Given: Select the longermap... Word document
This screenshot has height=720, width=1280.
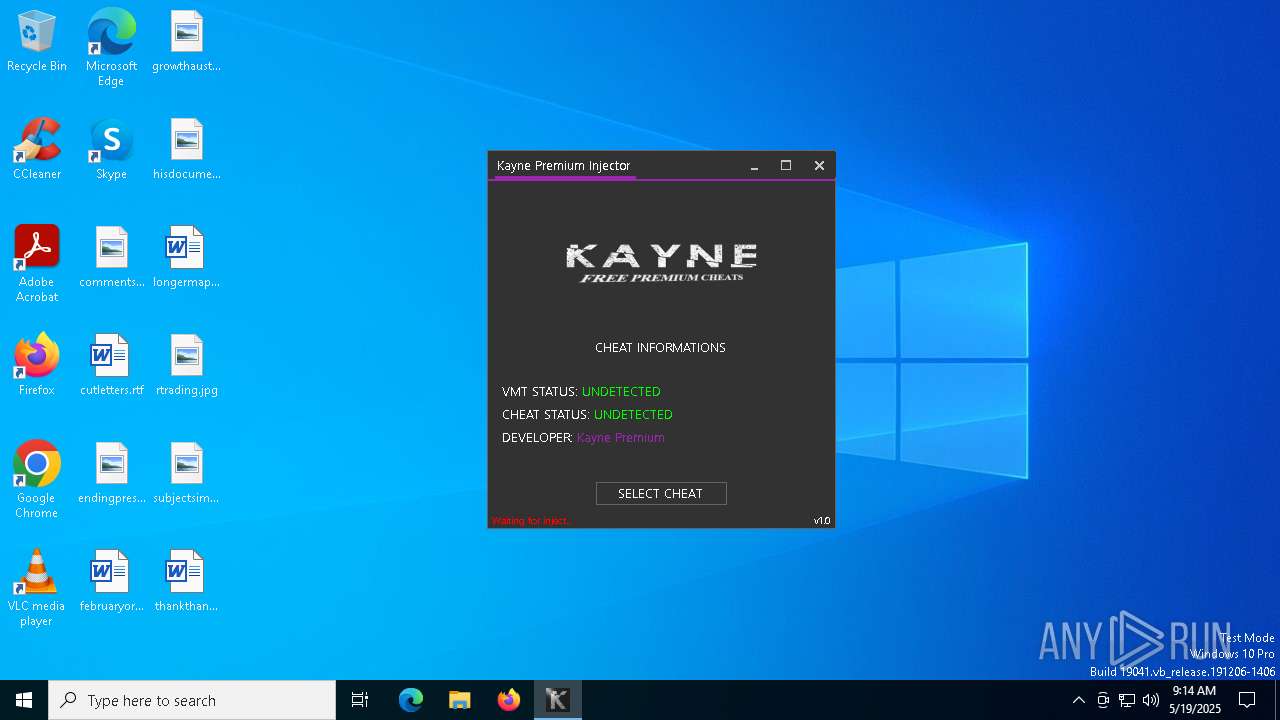Looking at the screenshot, I should (x=186, y=258).
